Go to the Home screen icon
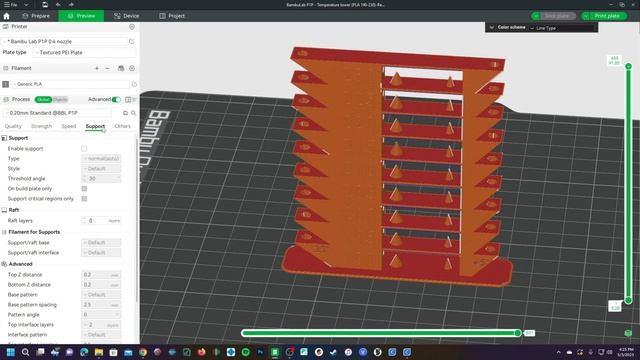The height and width of the screenshot is (360, 640). click(x=6, y=16)
